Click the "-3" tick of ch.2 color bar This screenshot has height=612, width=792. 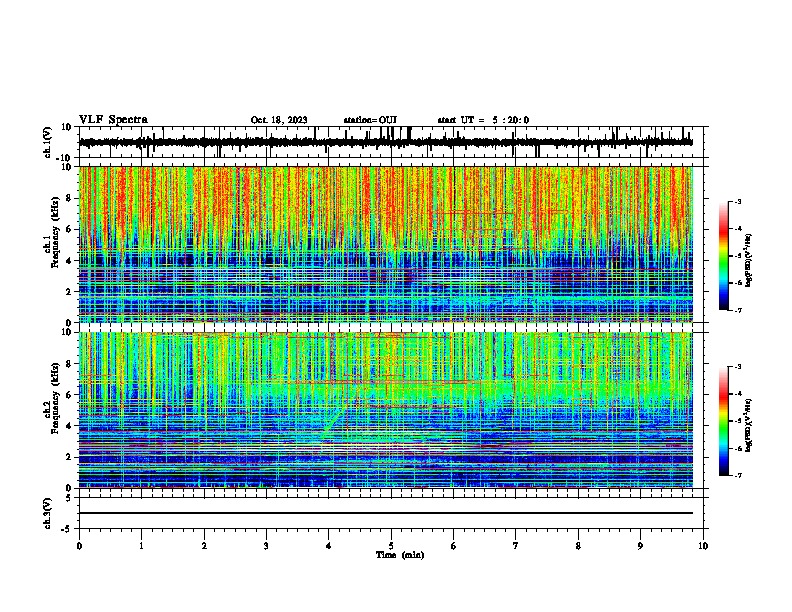pyautogui.click(x=737, y=367)
